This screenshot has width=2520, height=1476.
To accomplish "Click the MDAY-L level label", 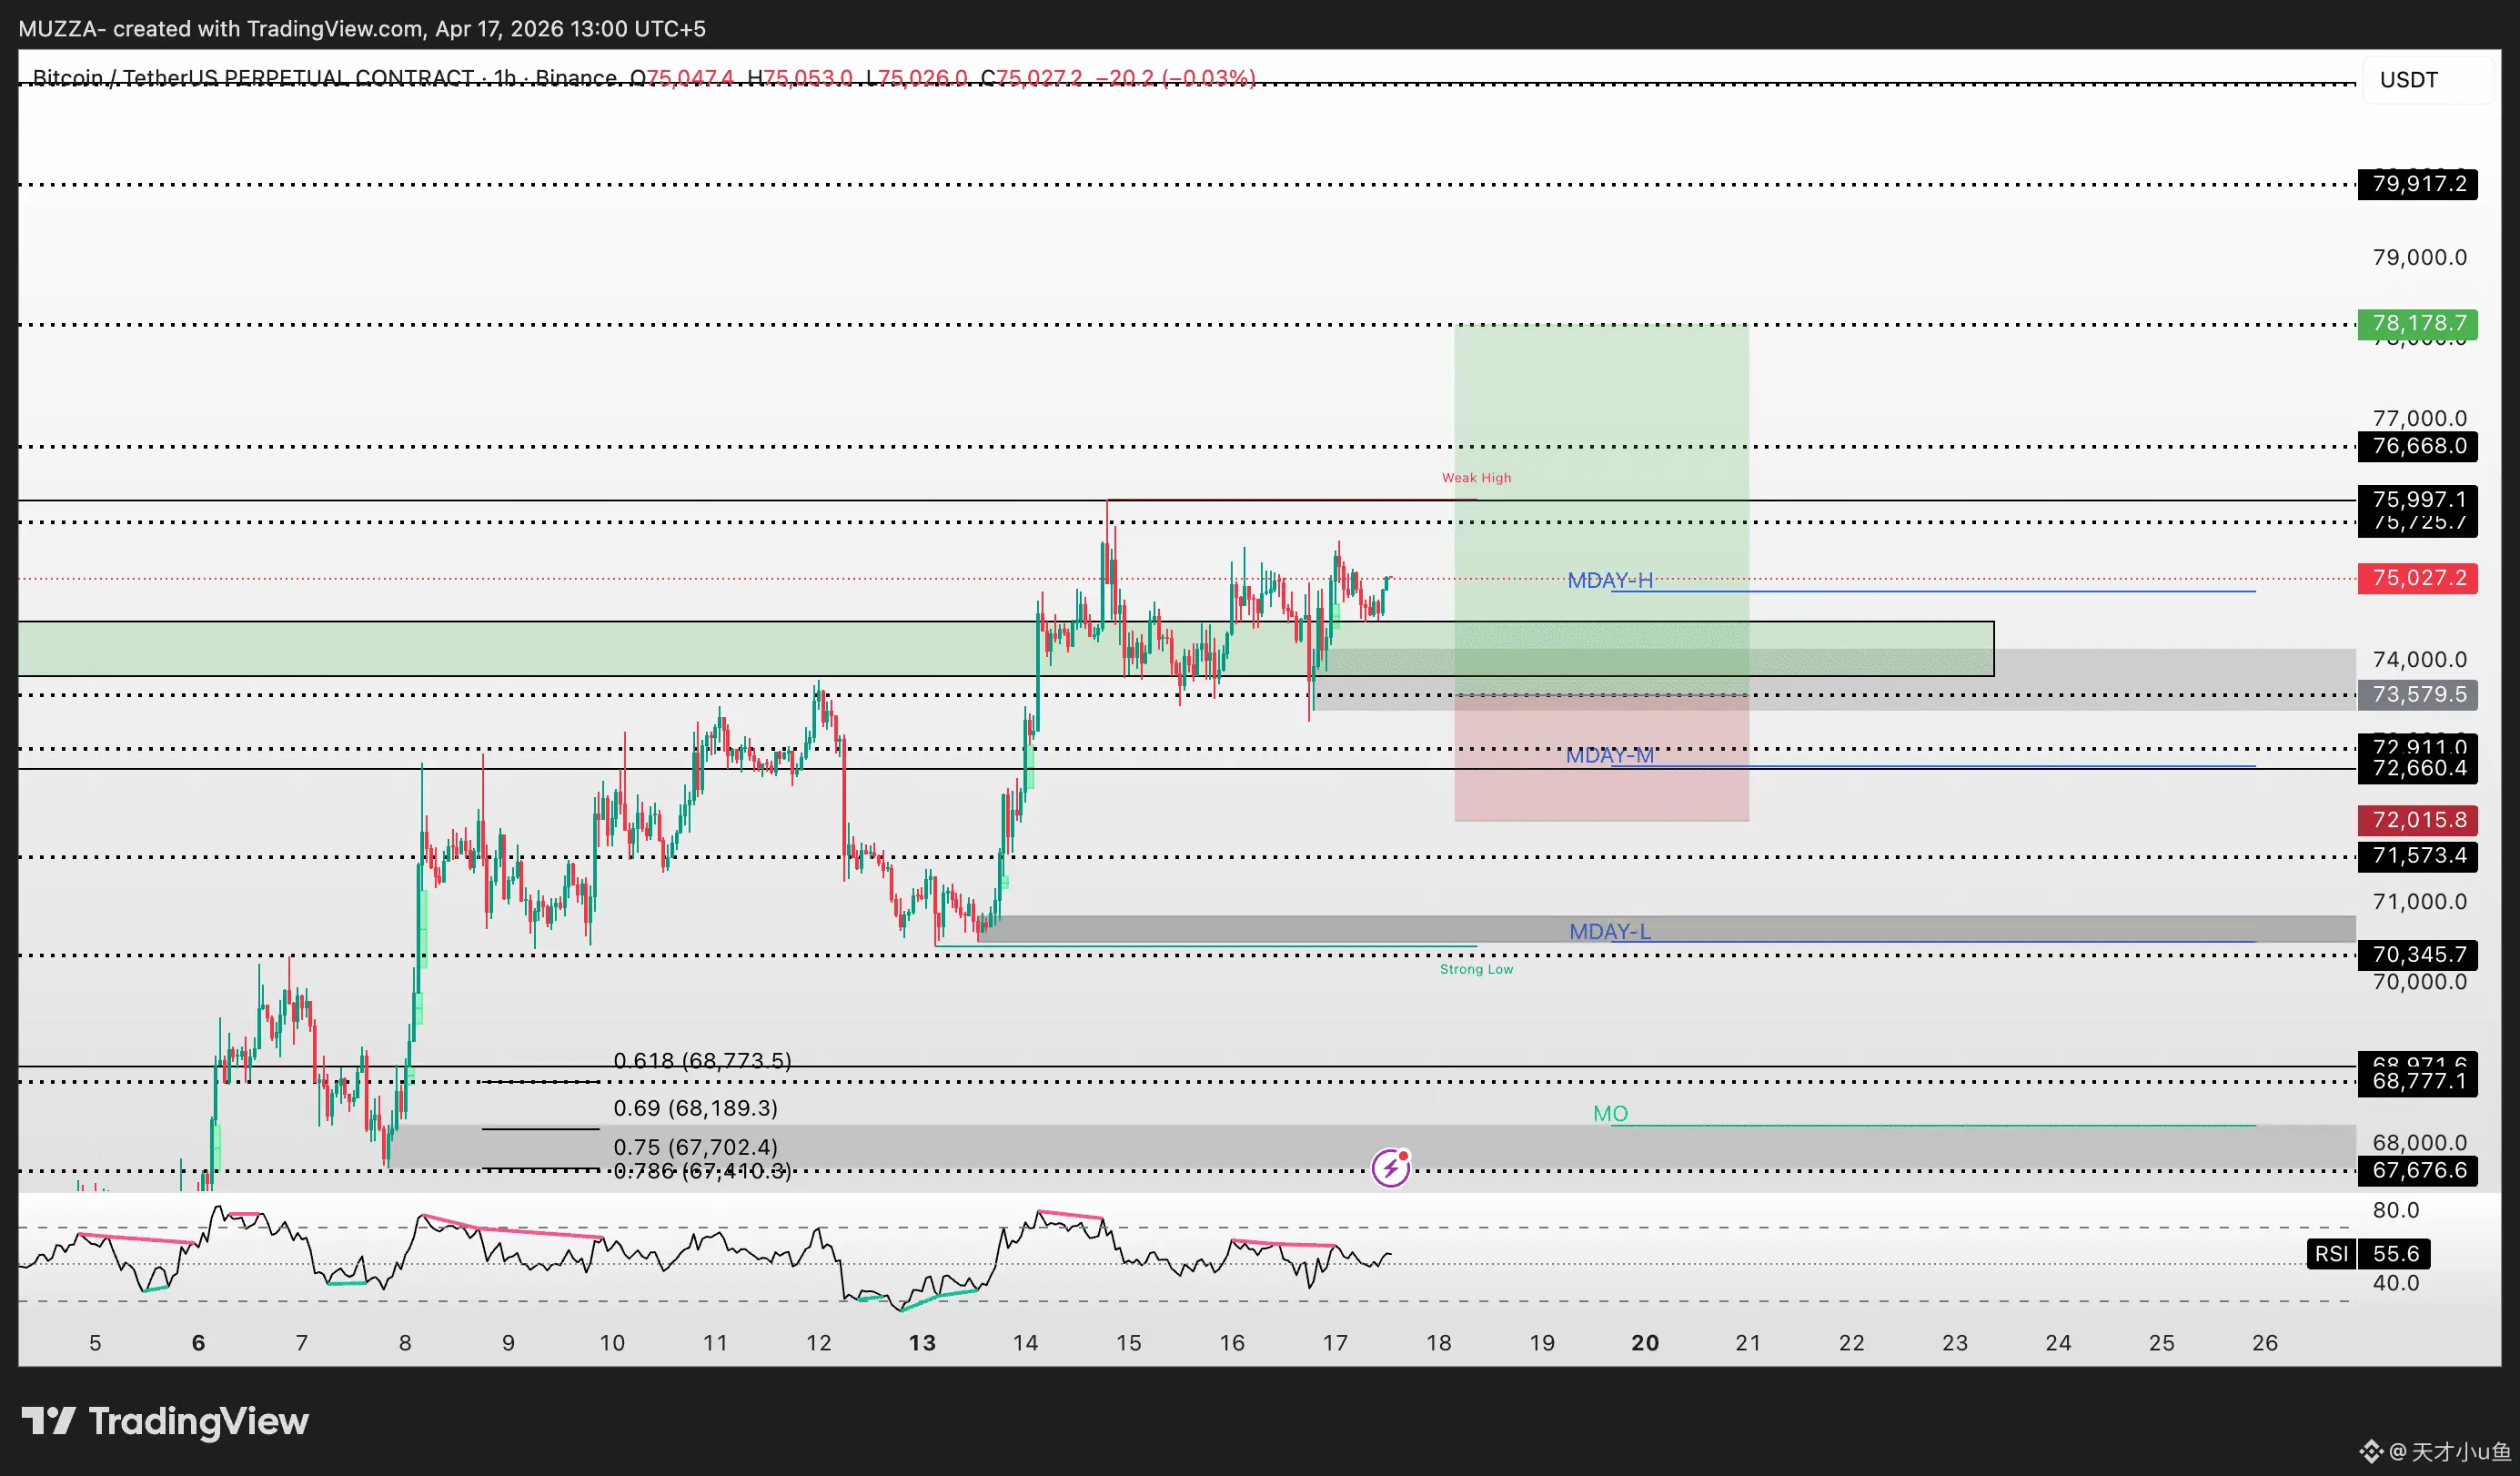I will pyautogui.click(x=1609, y=931).
